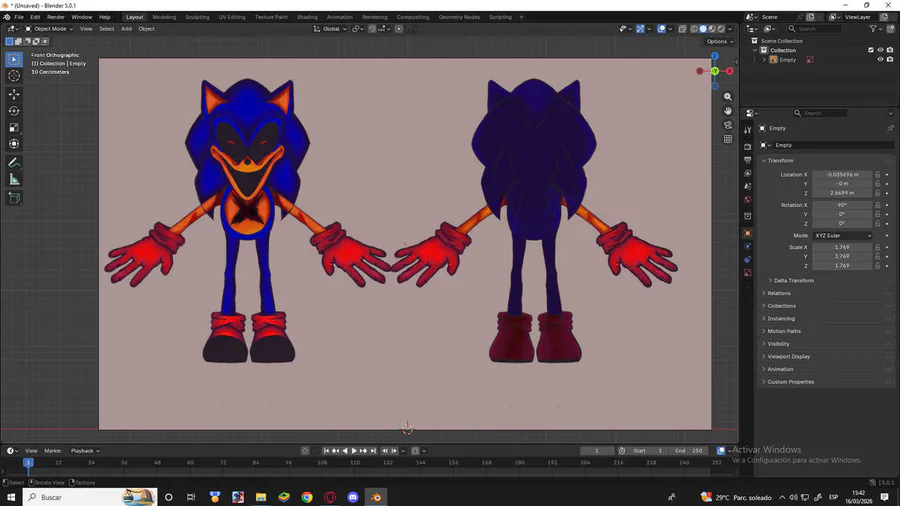This screenshot has width=900, height=506.
Task: Open the Render menu
Action: [x=56, y=17]
